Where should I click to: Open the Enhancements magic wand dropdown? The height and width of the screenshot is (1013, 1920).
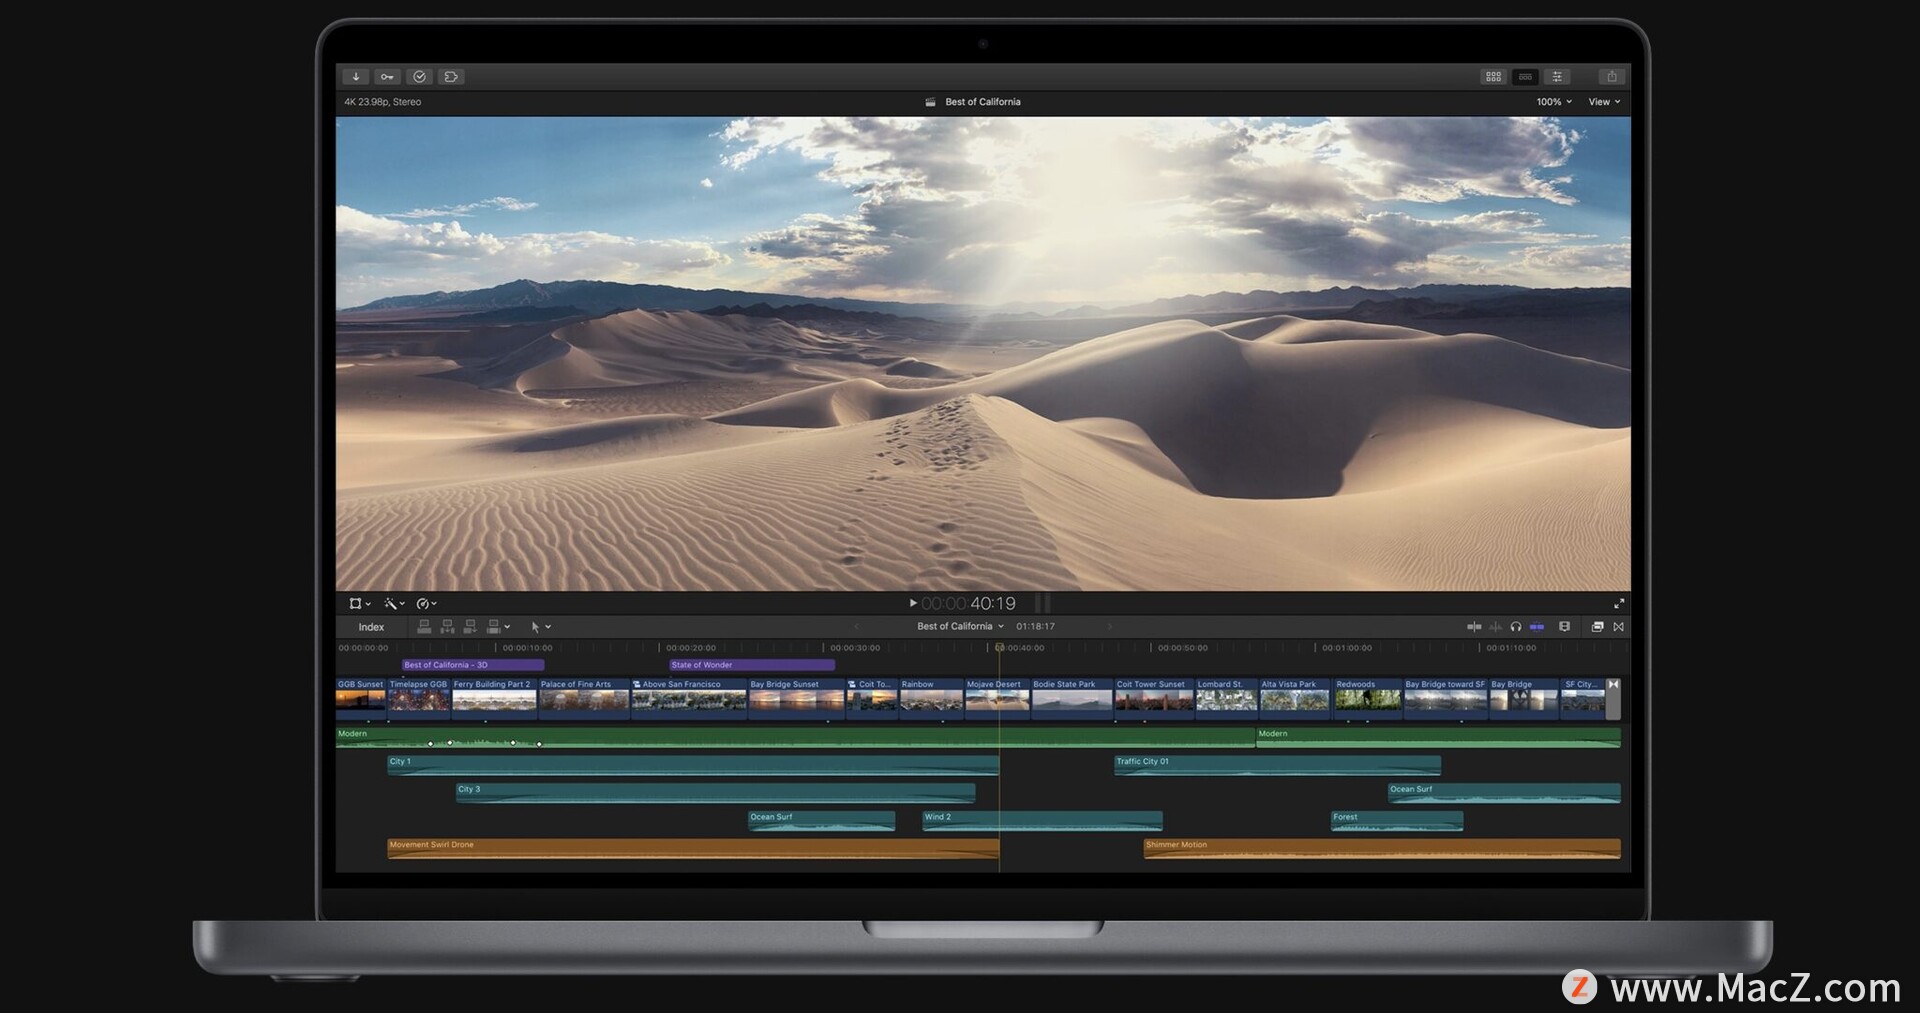(x=394, y=604)
